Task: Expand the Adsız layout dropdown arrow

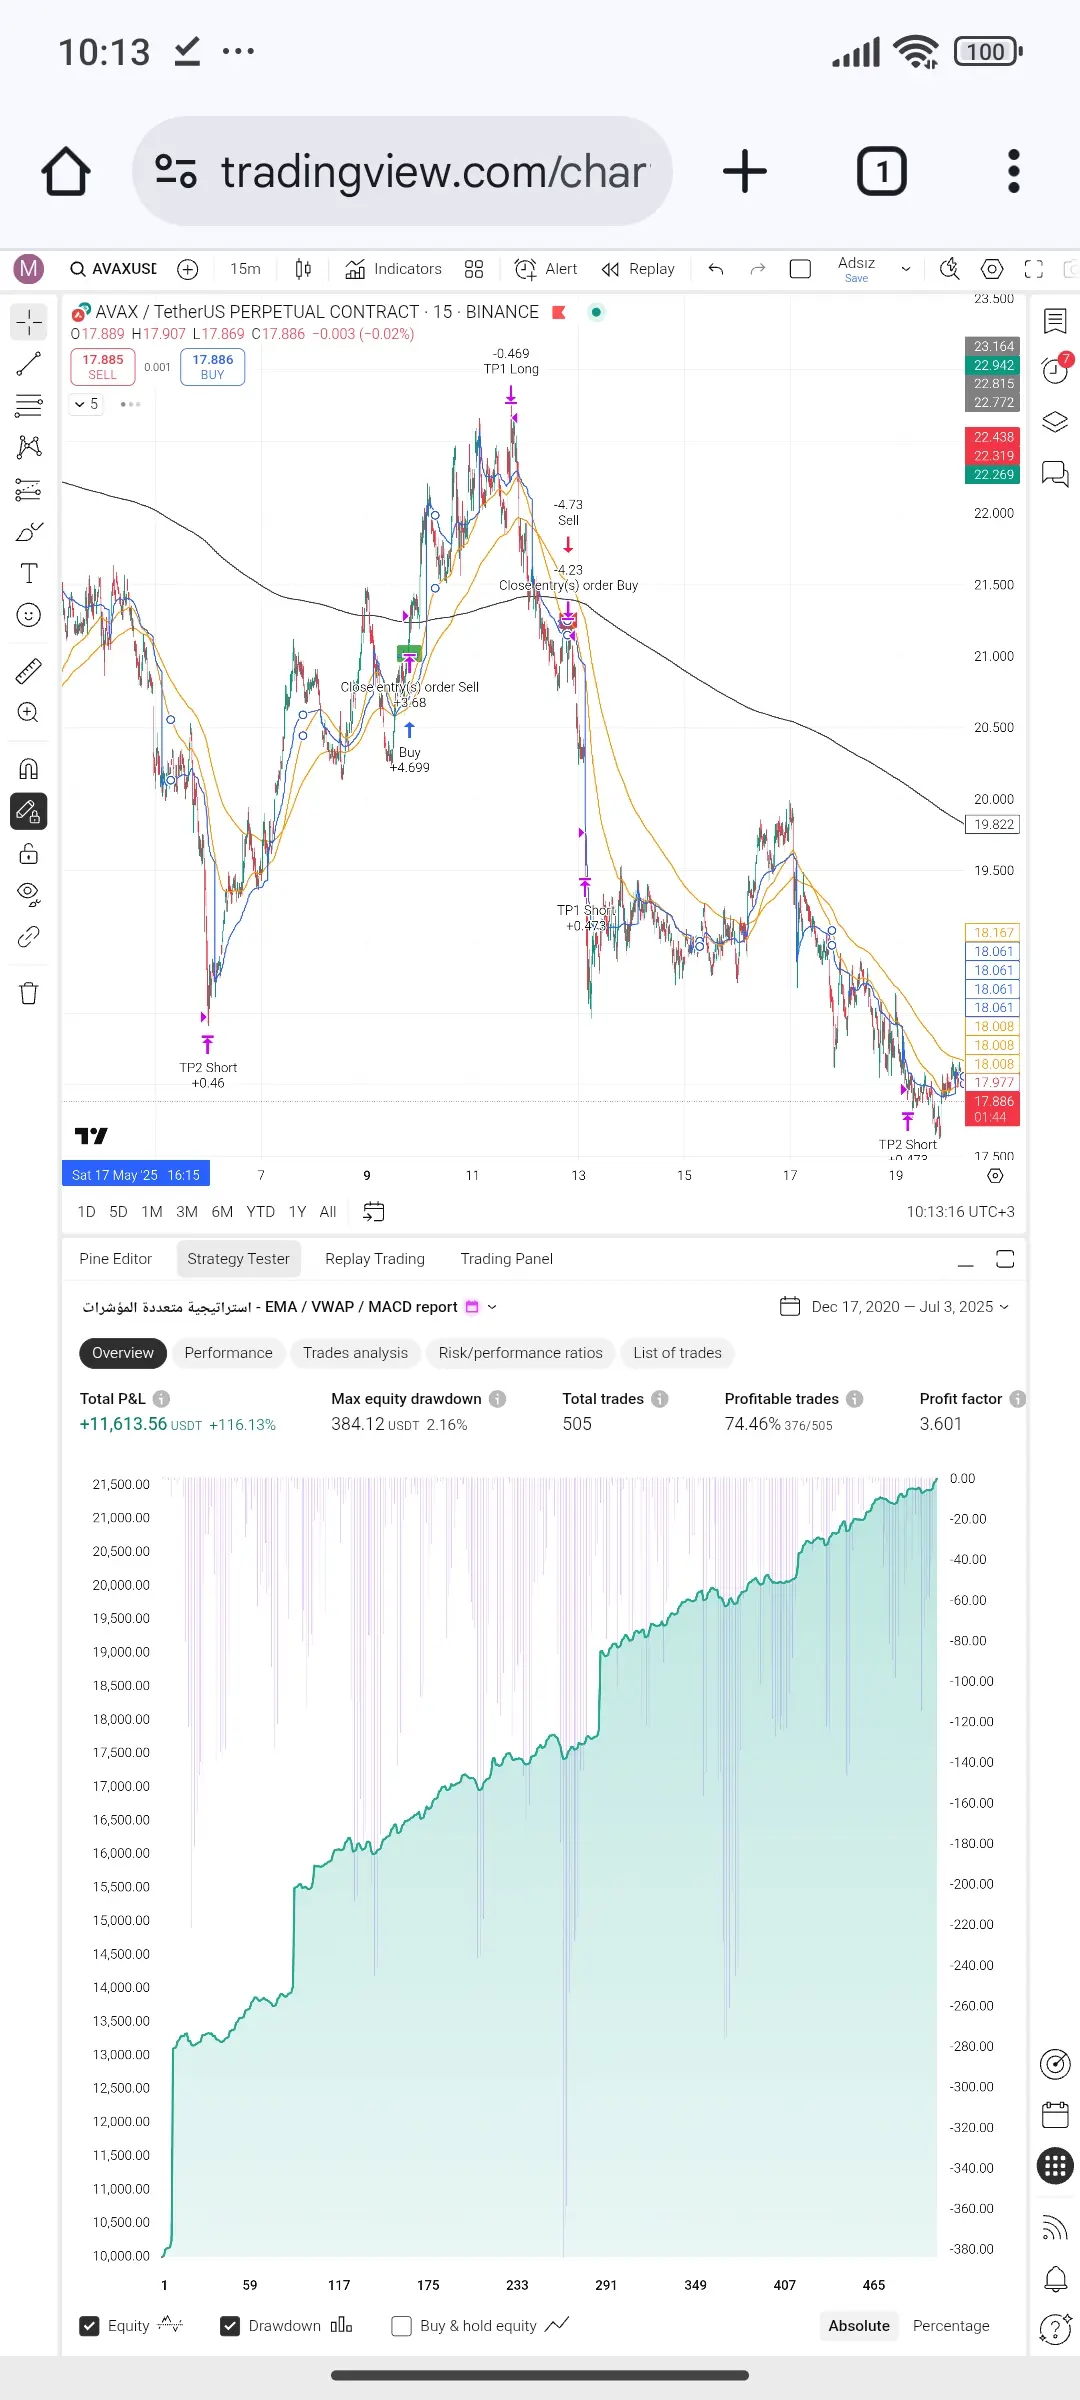Action: click(906, 269)
